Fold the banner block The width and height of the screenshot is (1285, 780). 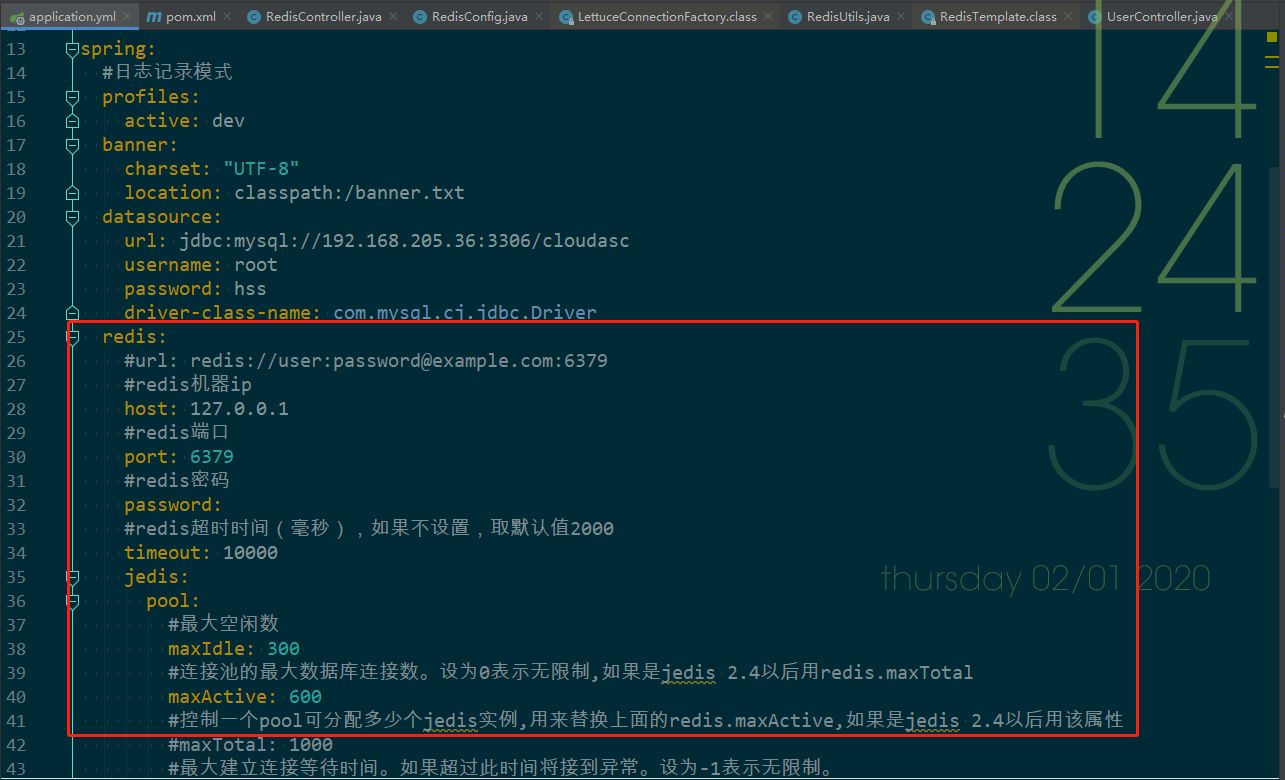[72, 145]
